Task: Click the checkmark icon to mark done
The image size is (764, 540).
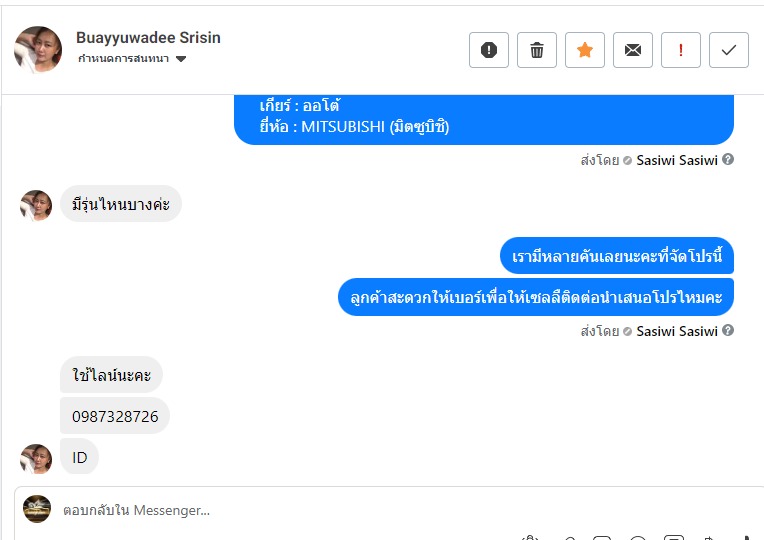Action: click(729, 50)
